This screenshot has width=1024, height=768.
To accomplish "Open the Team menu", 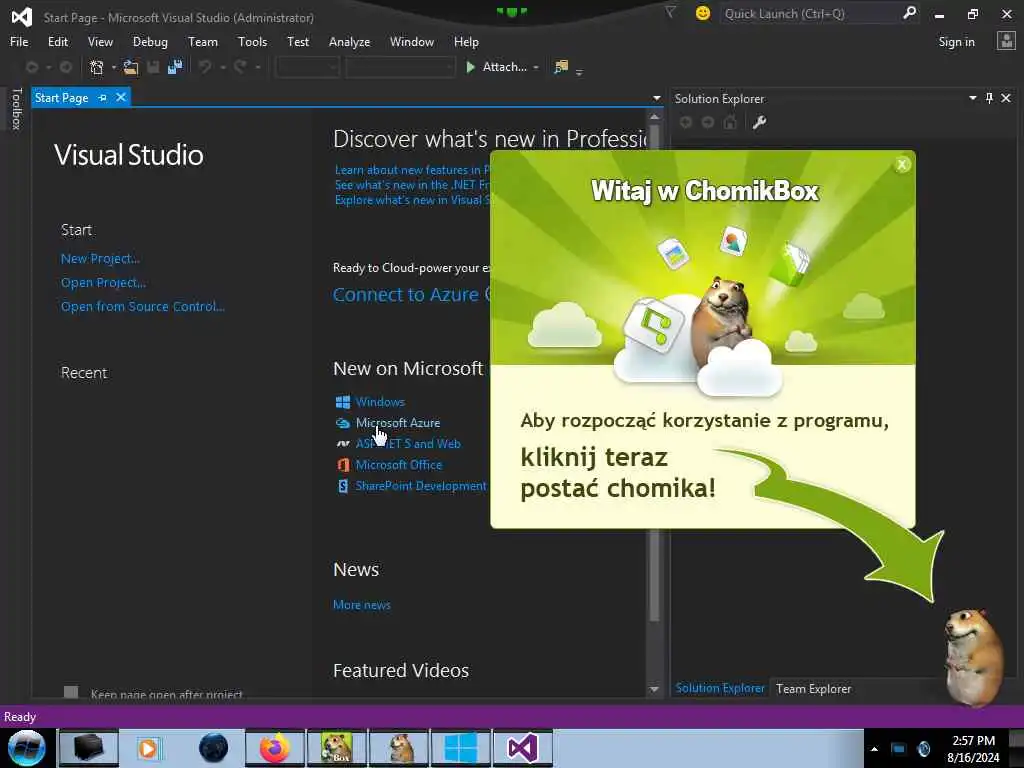I will tap(203, 42).
